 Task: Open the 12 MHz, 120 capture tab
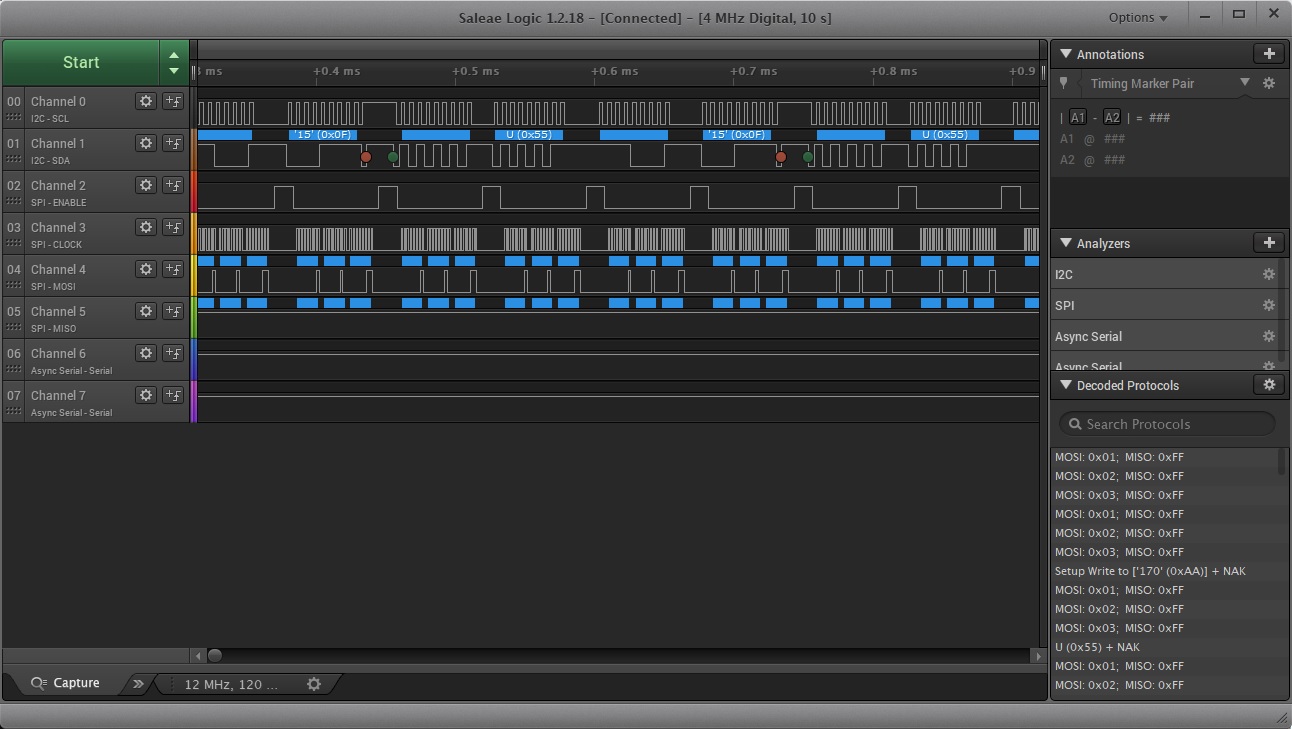(231, 684)
